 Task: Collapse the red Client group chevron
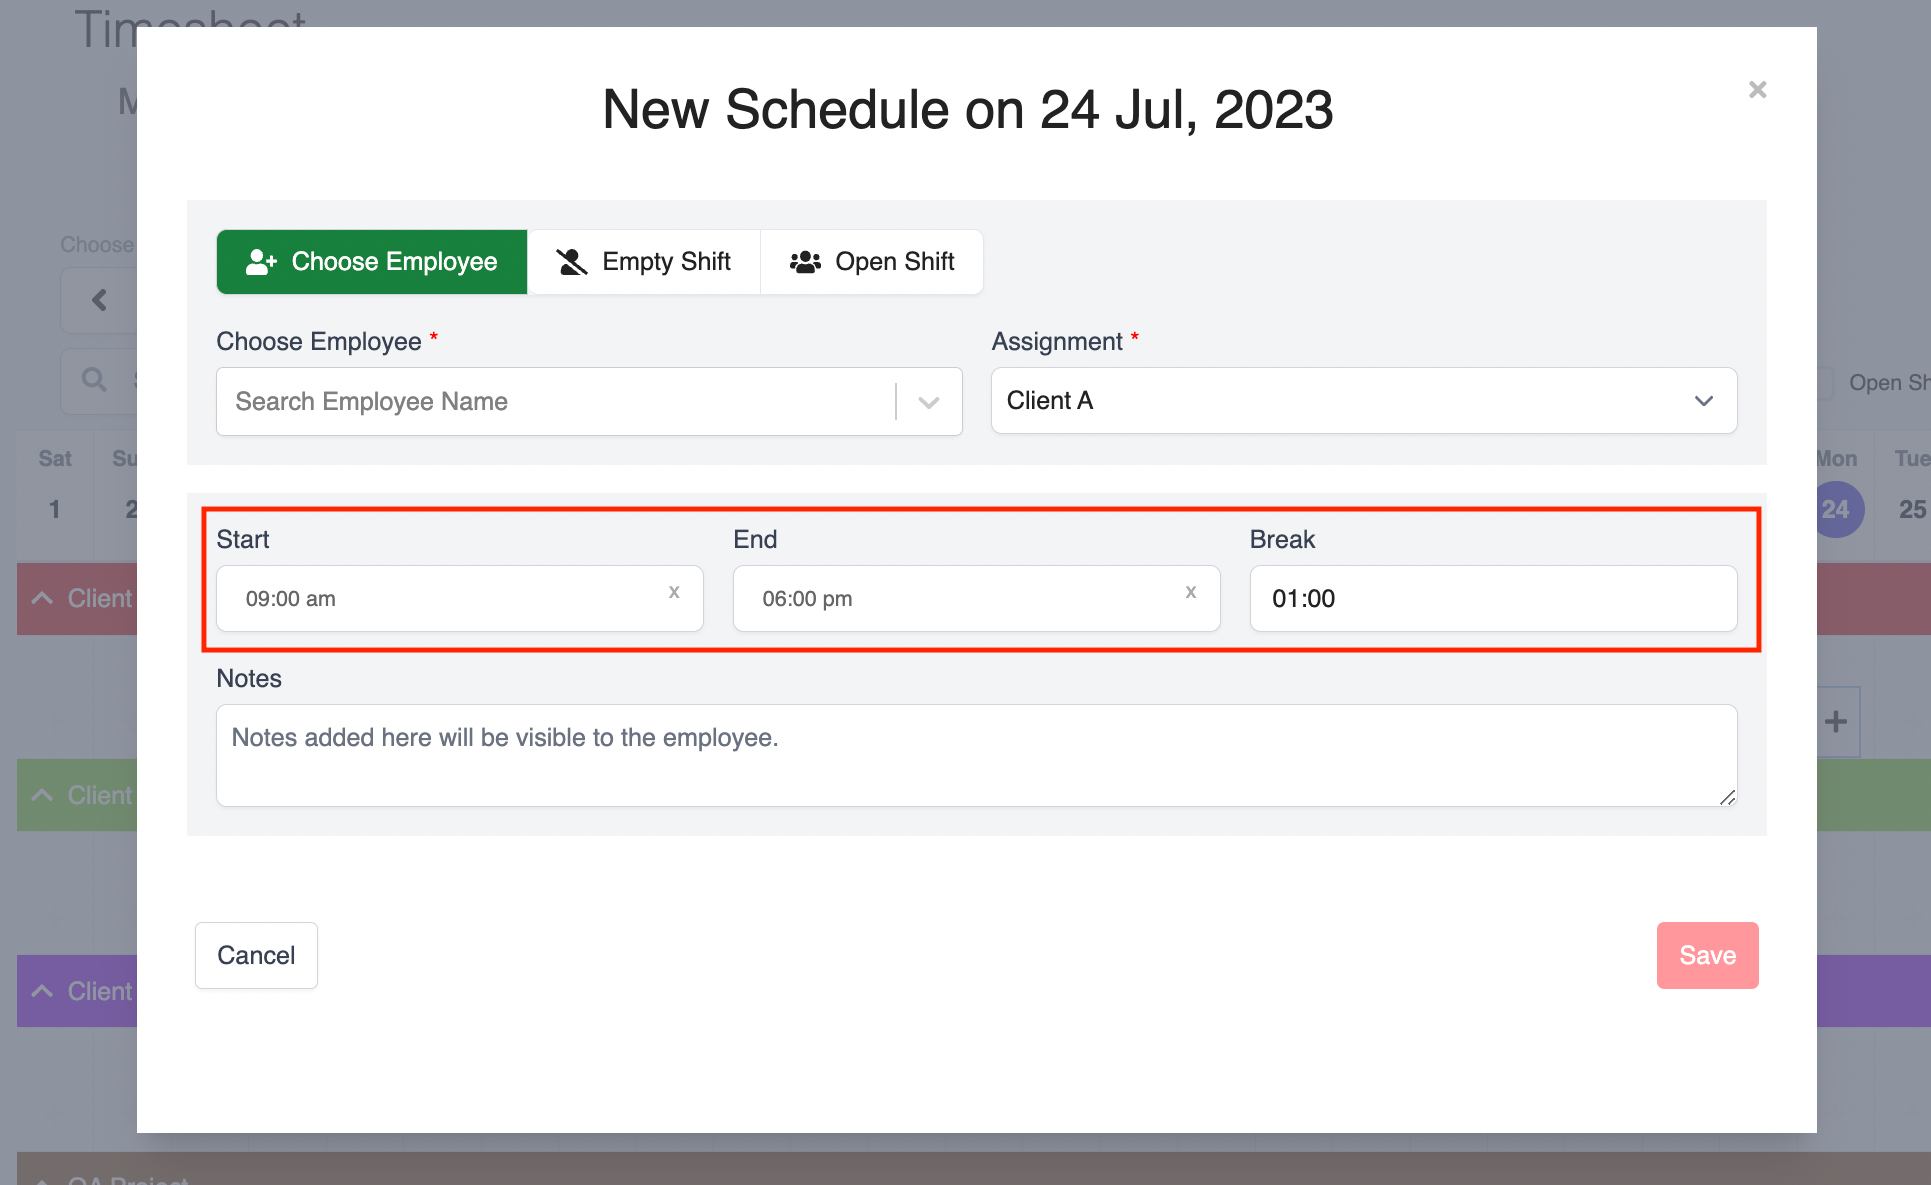point(42,598)
